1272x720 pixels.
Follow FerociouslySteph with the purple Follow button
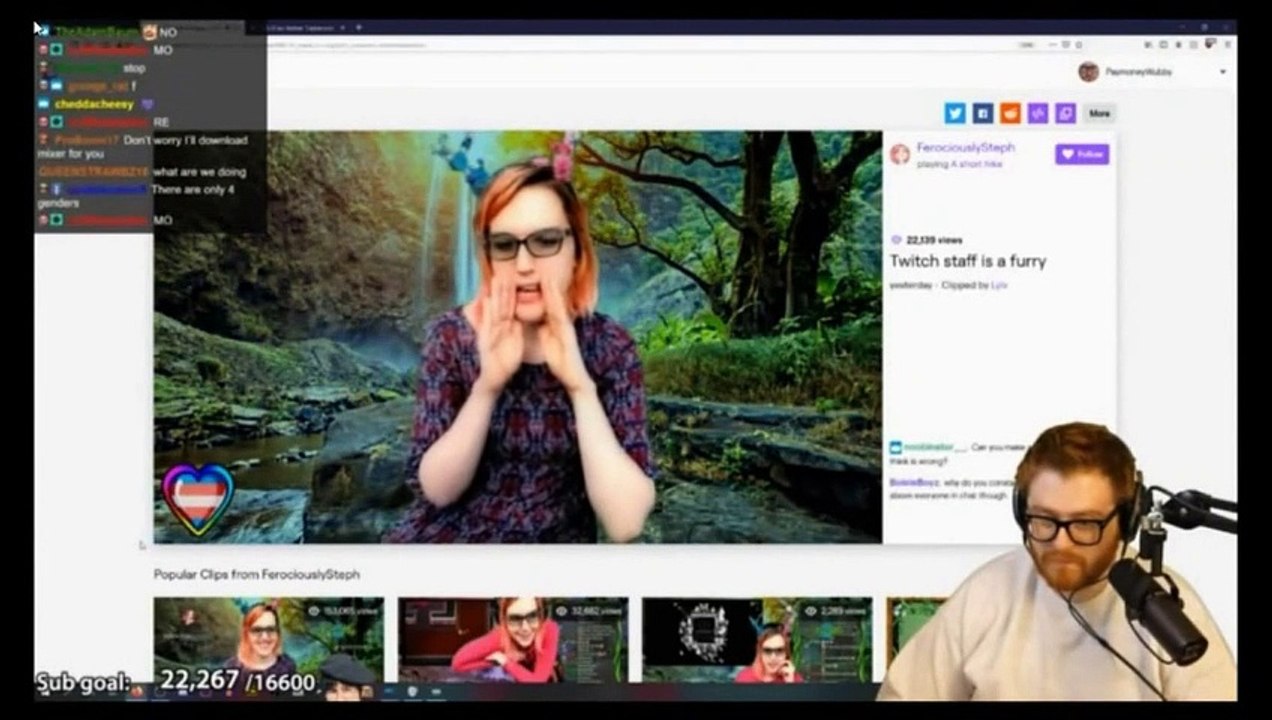pos(1082,154)
